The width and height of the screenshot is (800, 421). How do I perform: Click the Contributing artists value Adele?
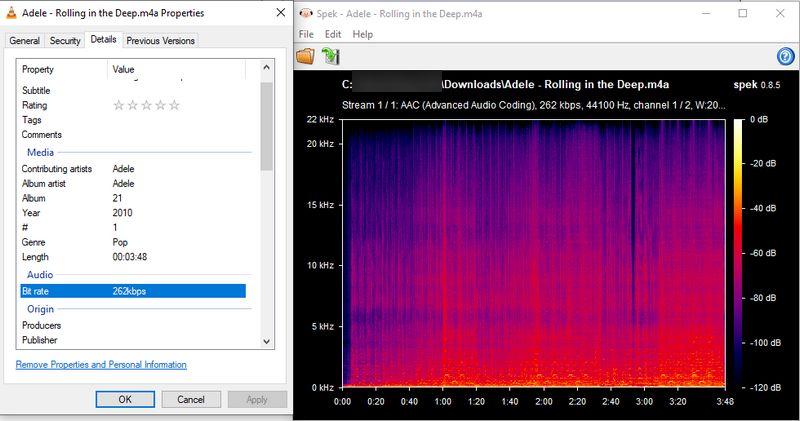(123, 168)
